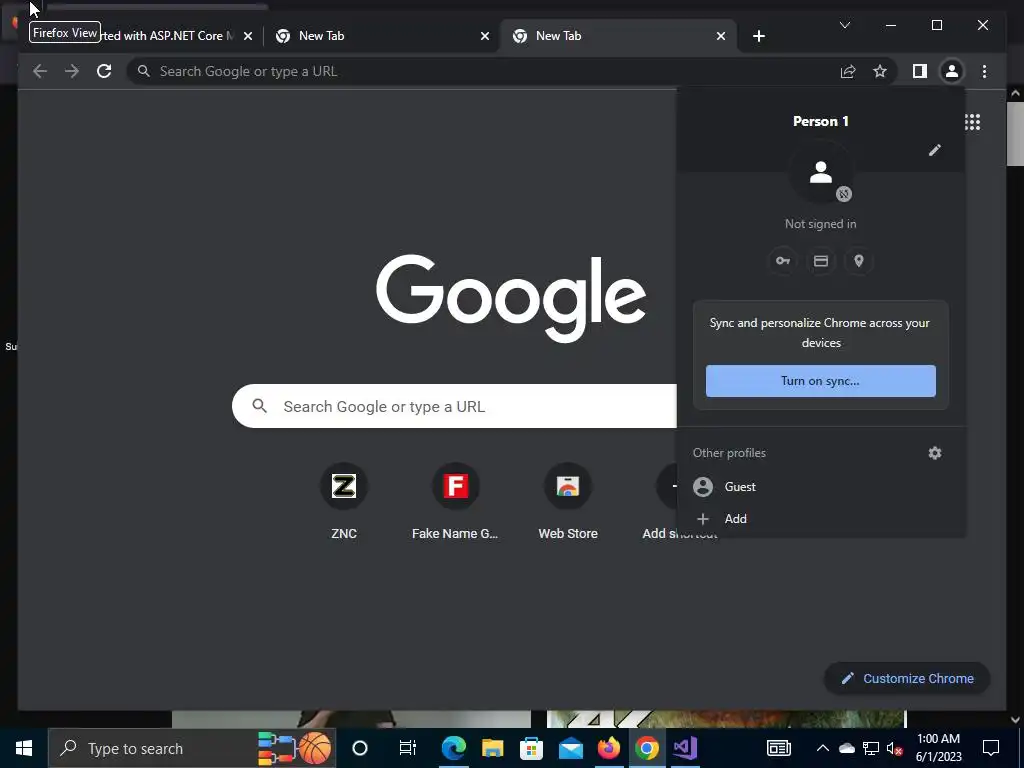Add a new Chrome profile
Image resolution: width=1024 pixels, height=768 pixels.
(x=821, y=519)
